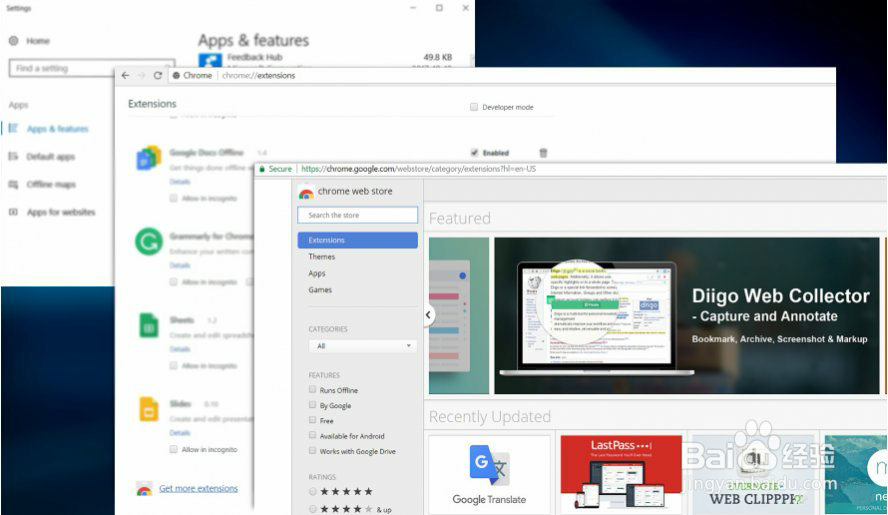Click the Slides extension icon

point(149,409)
